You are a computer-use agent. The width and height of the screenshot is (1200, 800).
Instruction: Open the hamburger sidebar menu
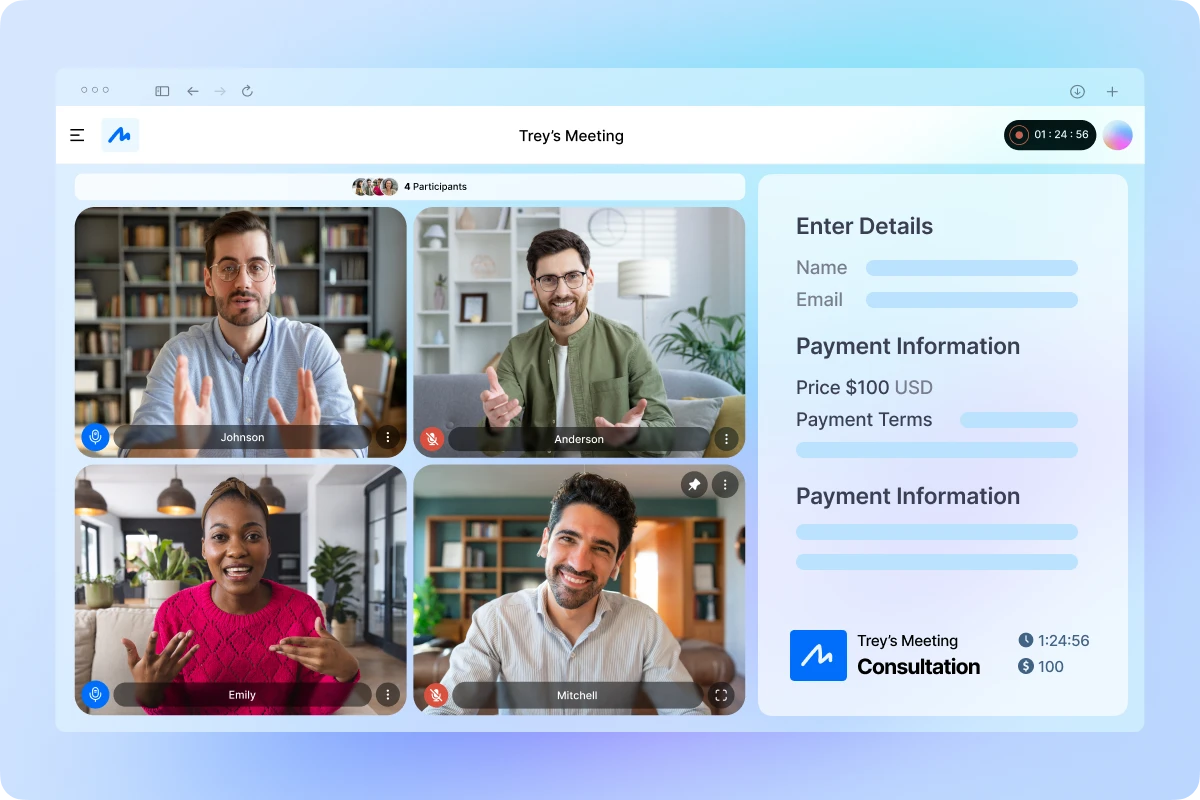click(77, 134)
